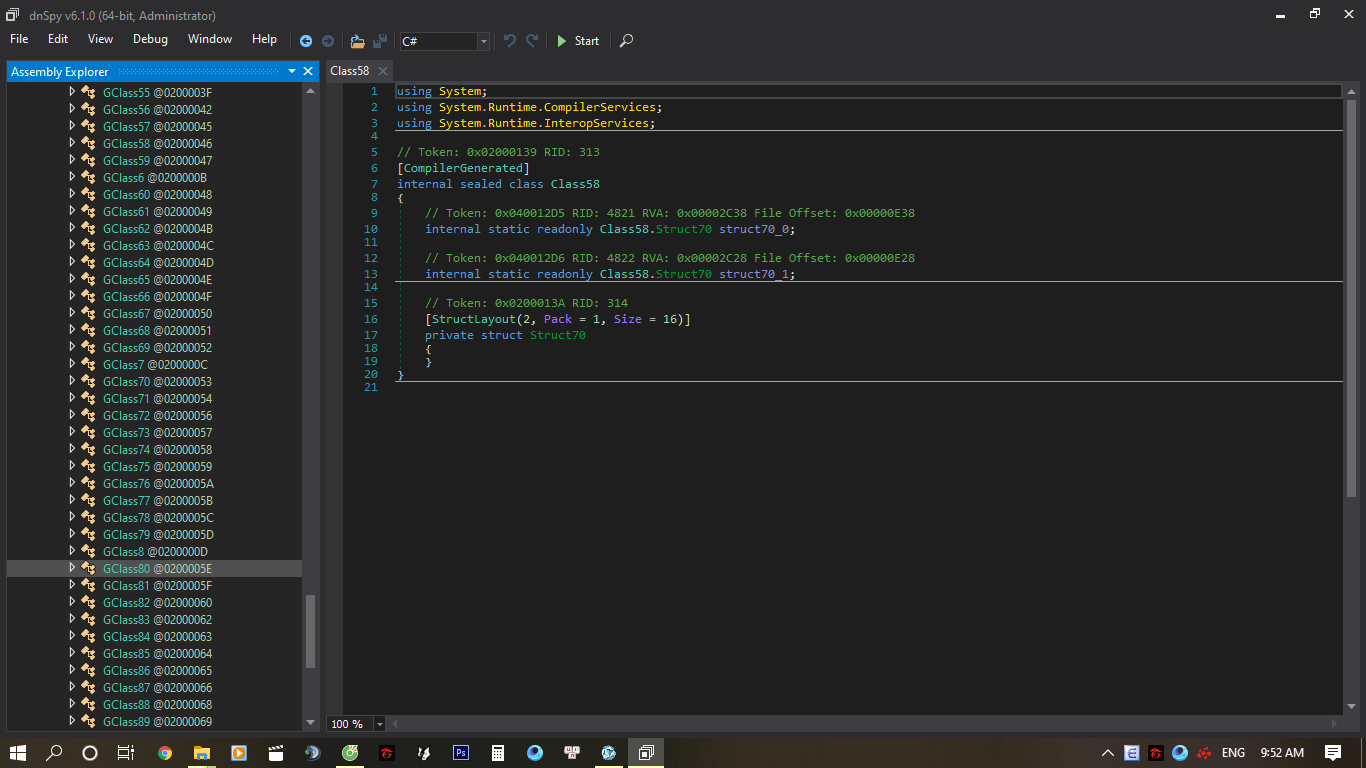Expand the GClass68 tree node
The height and width of the screenshot is (768, 1366).
tap(72, 330)
